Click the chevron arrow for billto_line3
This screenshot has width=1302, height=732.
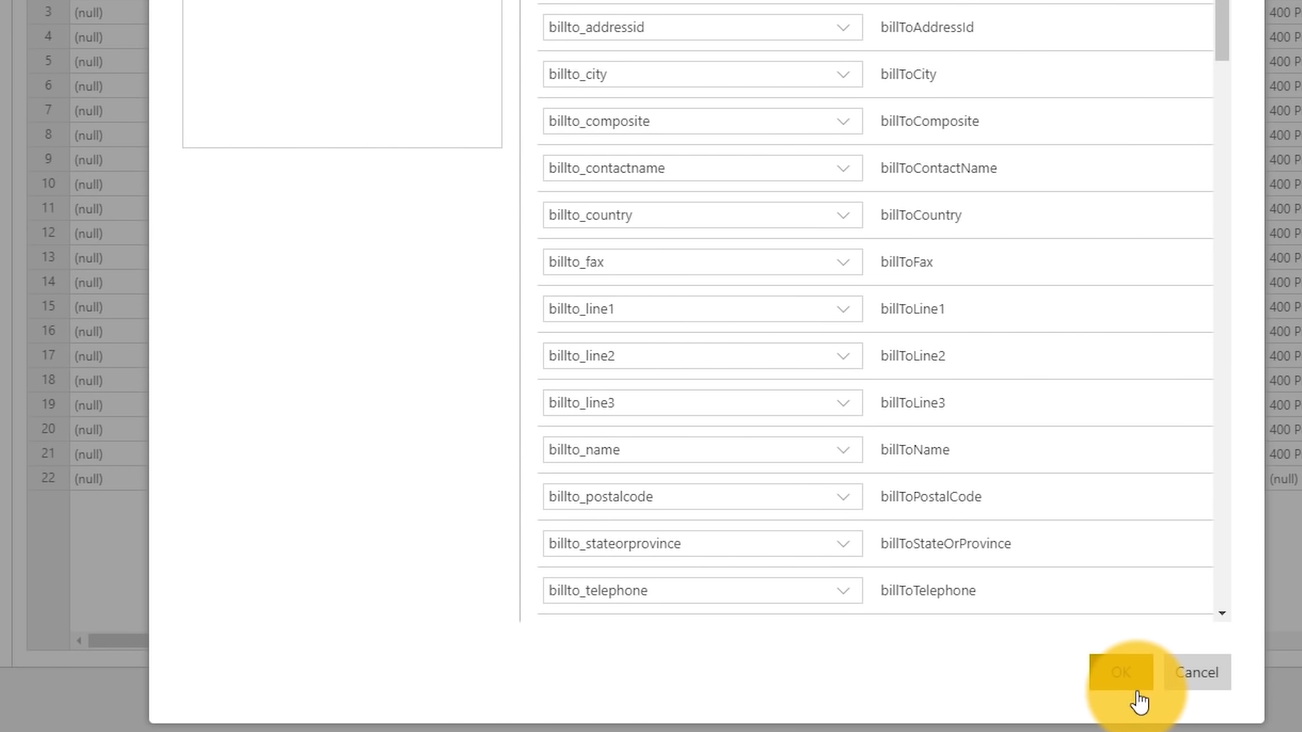pos(843,403)
